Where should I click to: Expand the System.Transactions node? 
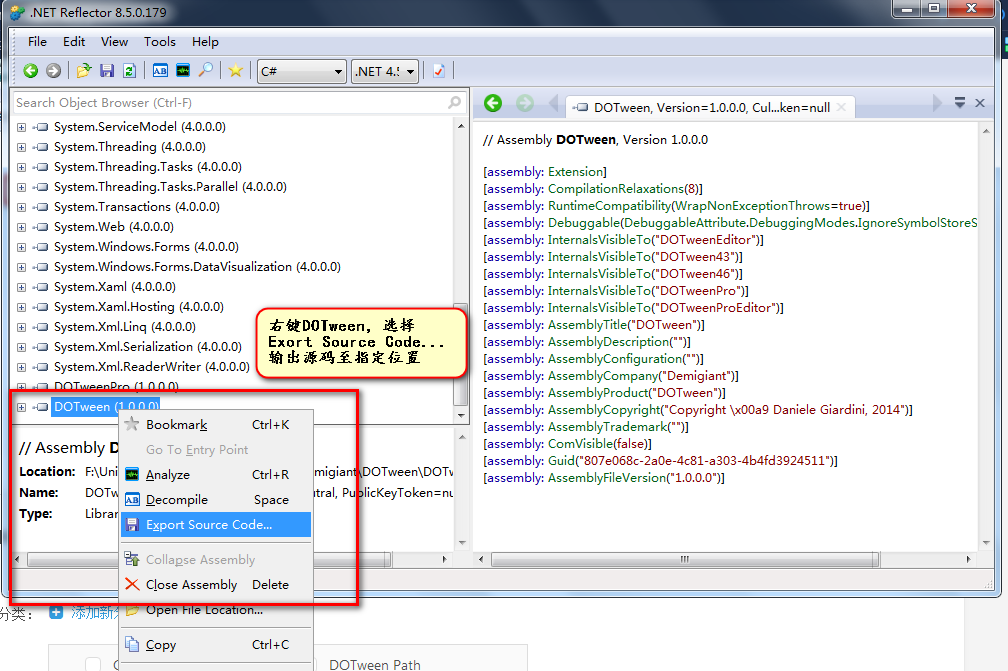point(21,207)
